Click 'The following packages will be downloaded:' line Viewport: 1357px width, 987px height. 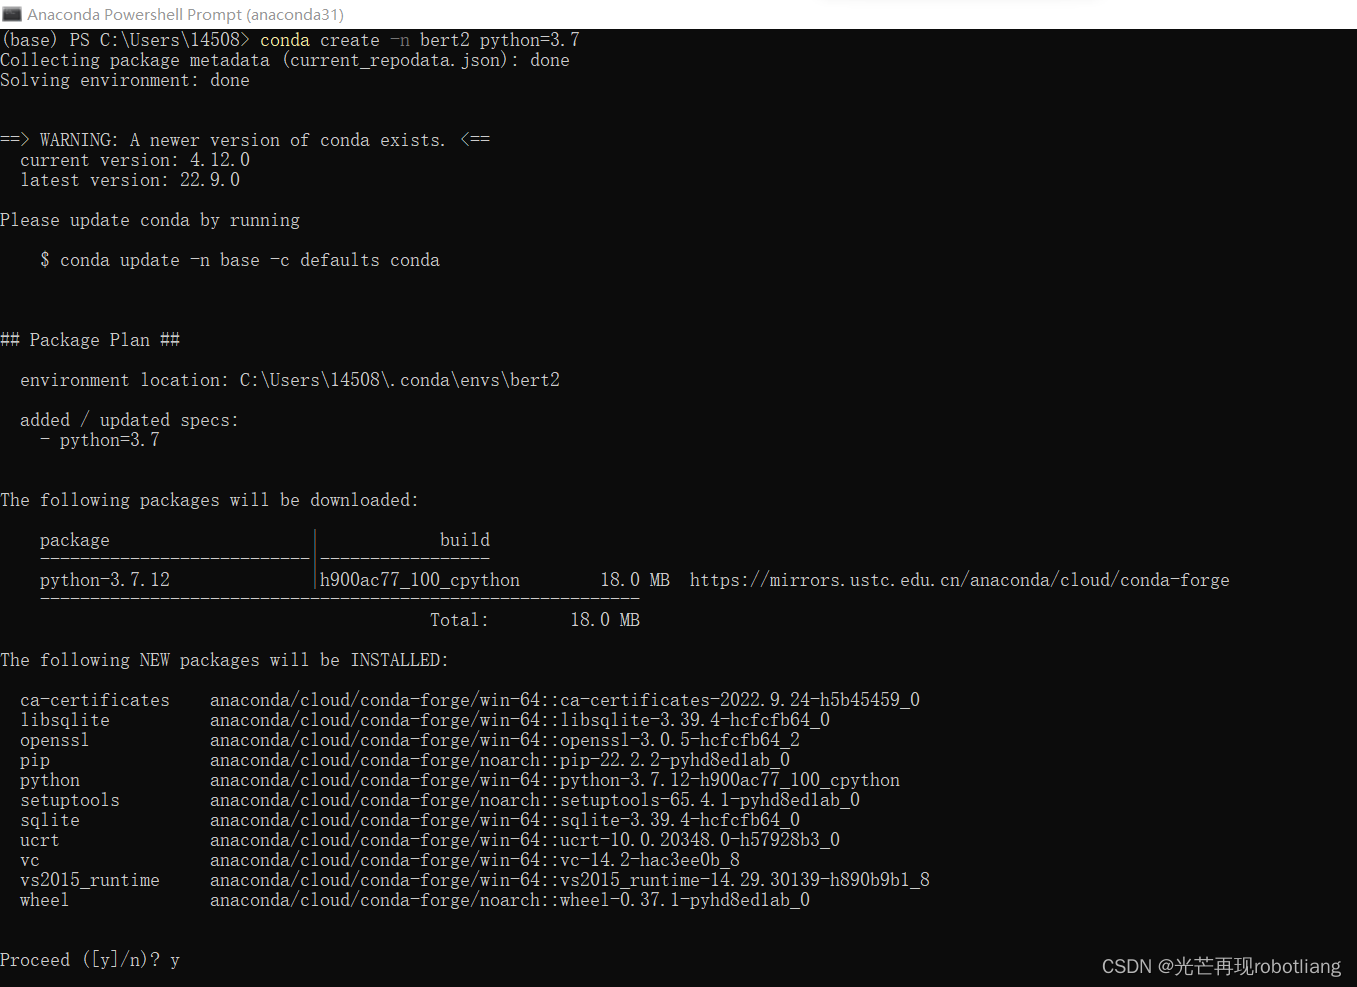pyautogui.click(x=210, y=500)
